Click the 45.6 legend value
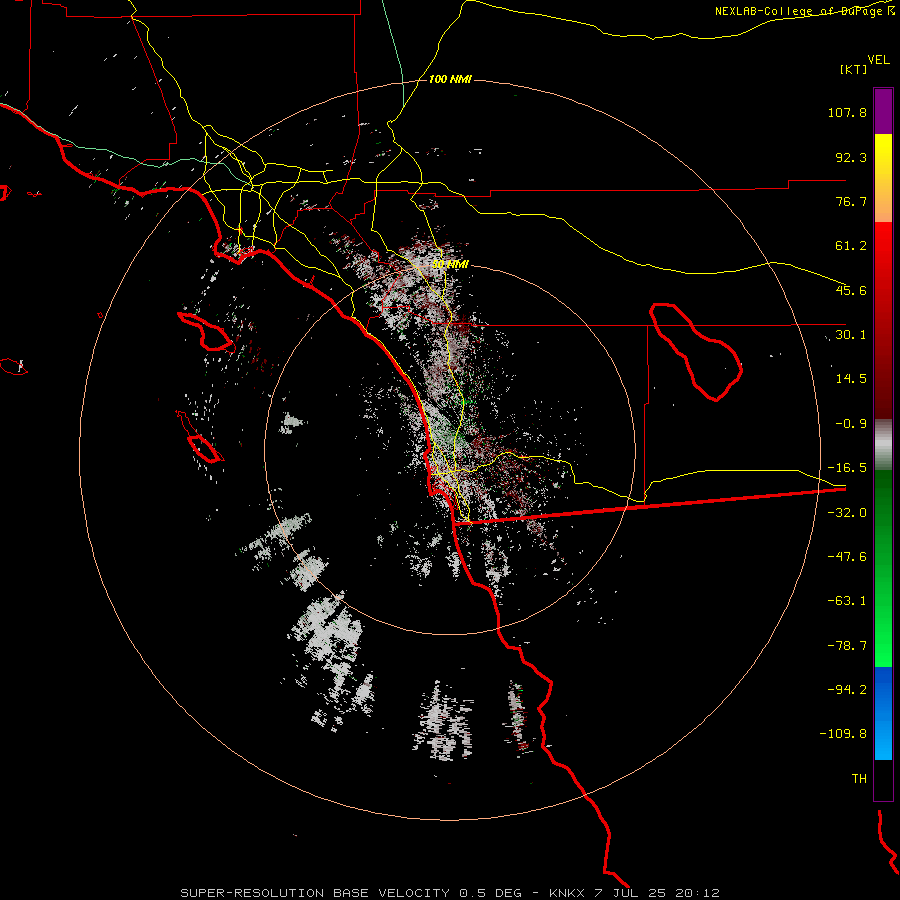Screen dimensions: 900x900 click(851, 290)
